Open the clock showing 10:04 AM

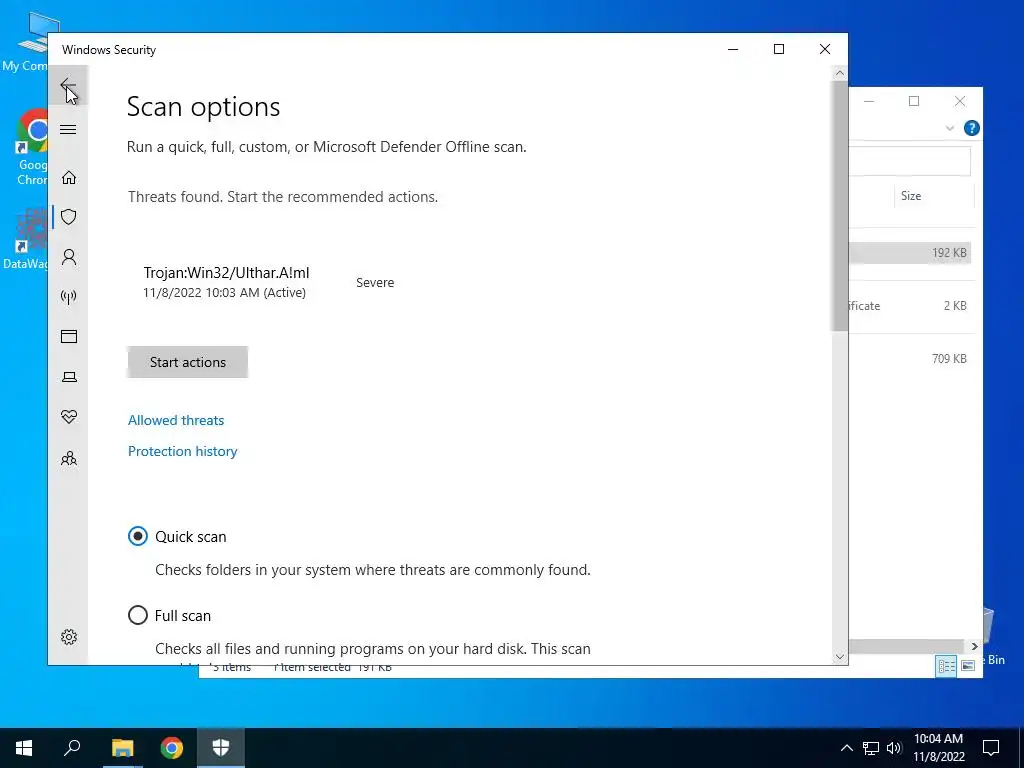(x=938, y=748)
